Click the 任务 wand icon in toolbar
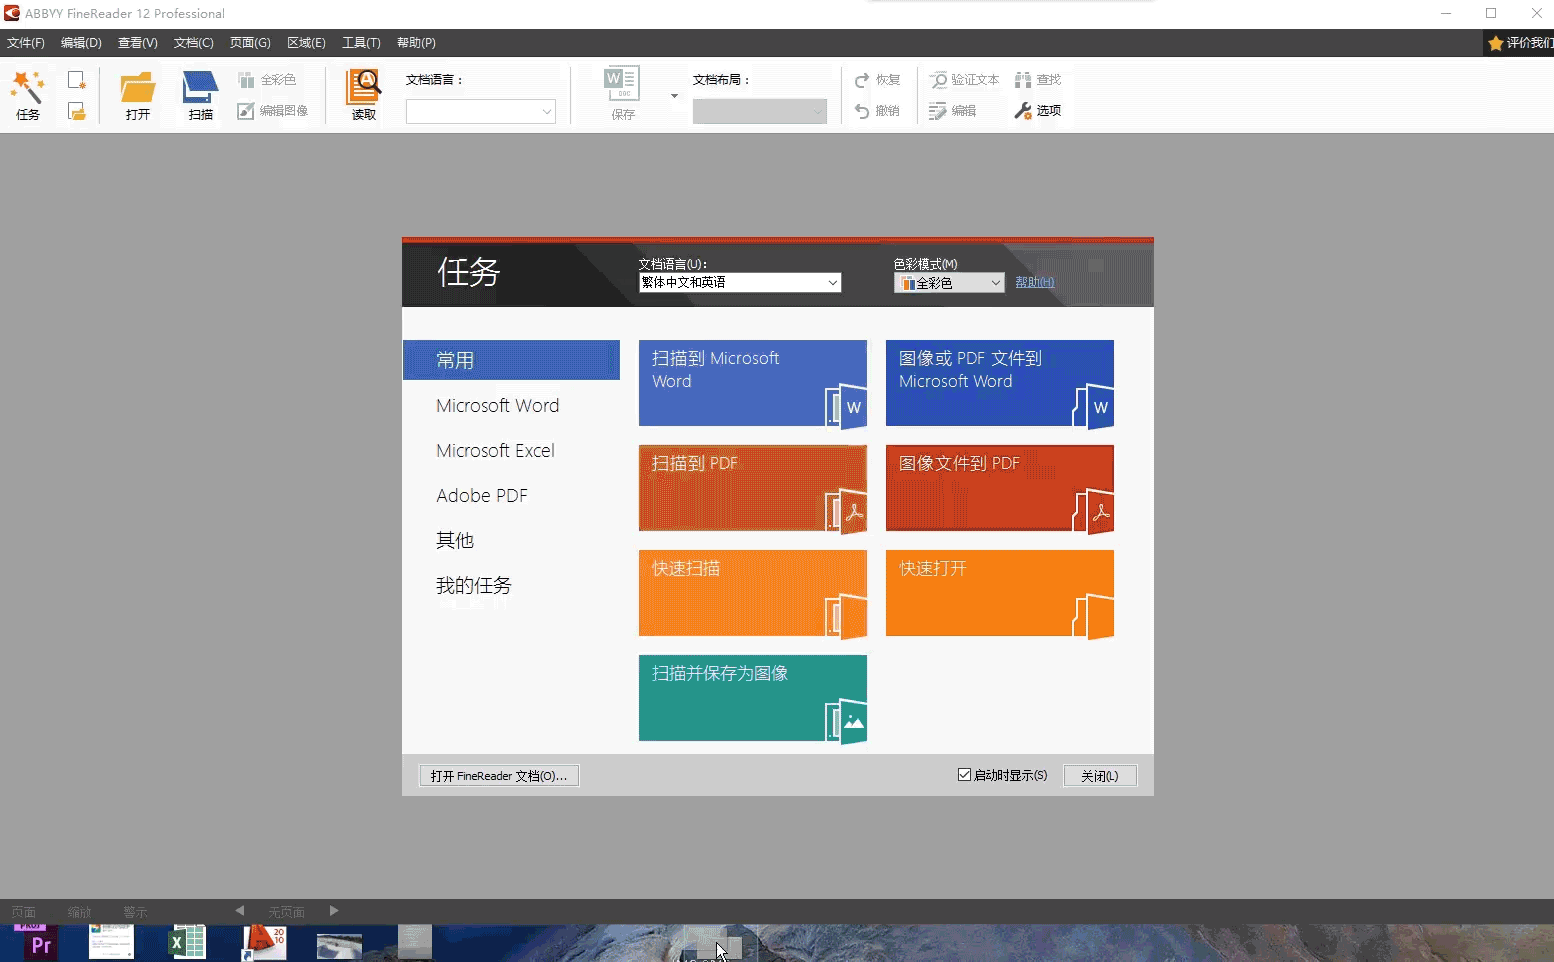The image size is (1554, 962). (28, 90)
